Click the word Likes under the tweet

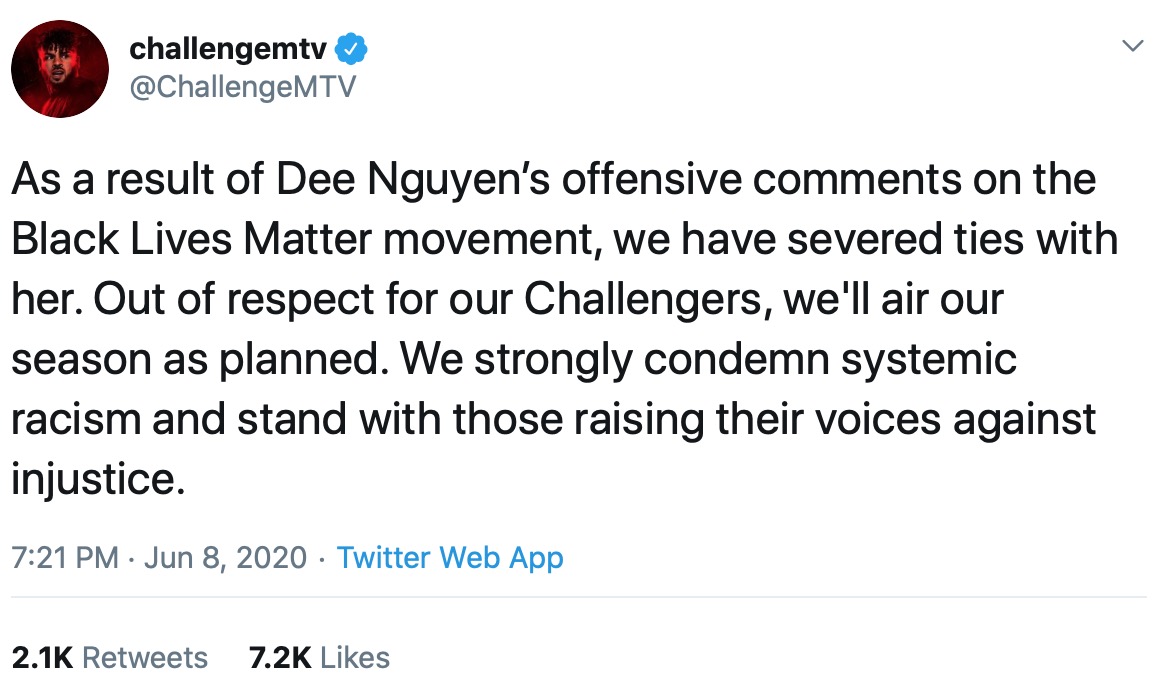click(356, 657)
